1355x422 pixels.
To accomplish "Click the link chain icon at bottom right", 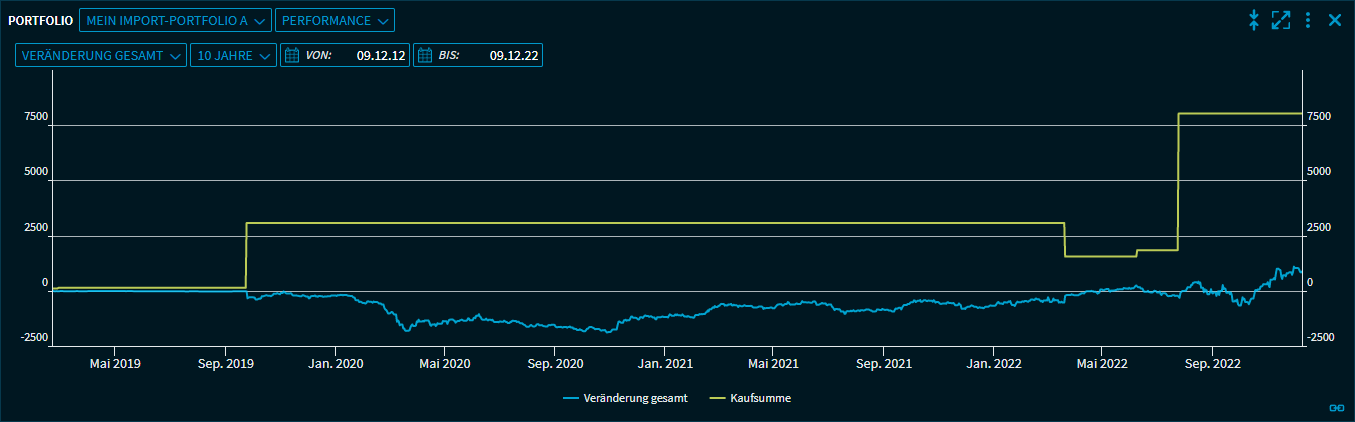I will [x=1335, y=407].
